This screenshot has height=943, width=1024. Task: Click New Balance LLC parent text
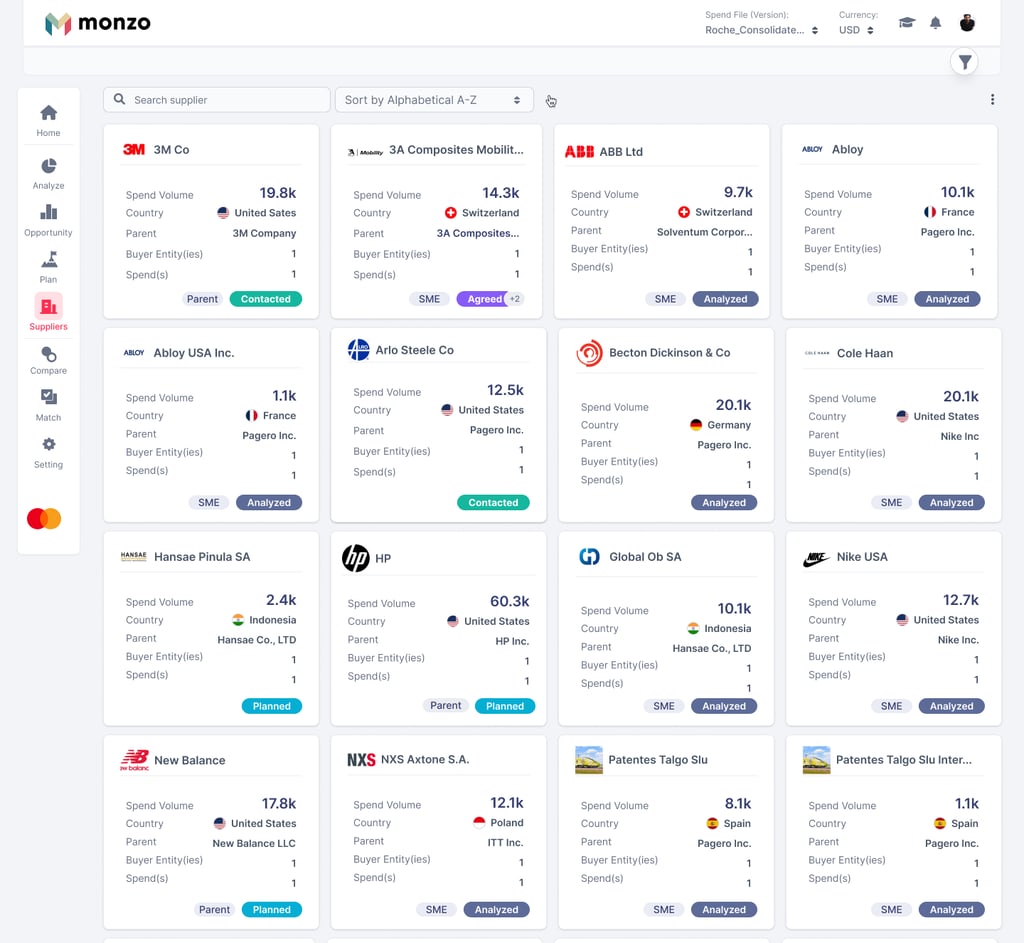click(x=254, y=844)
